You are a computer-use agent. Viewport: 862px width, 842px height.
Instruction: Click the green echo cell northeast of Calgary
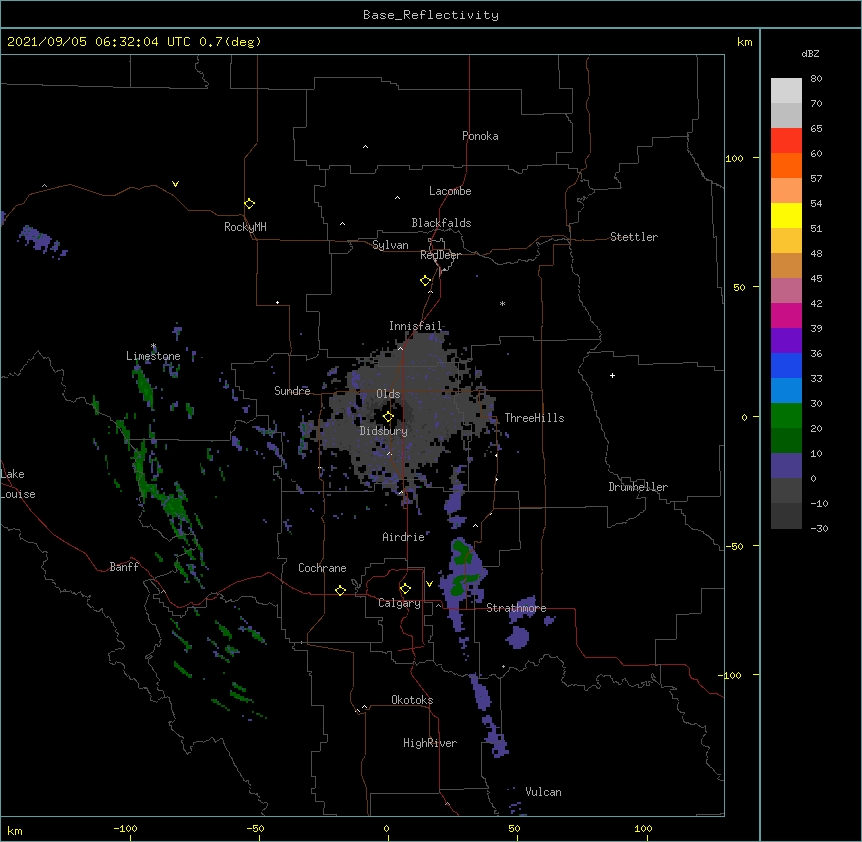point(461,551)
